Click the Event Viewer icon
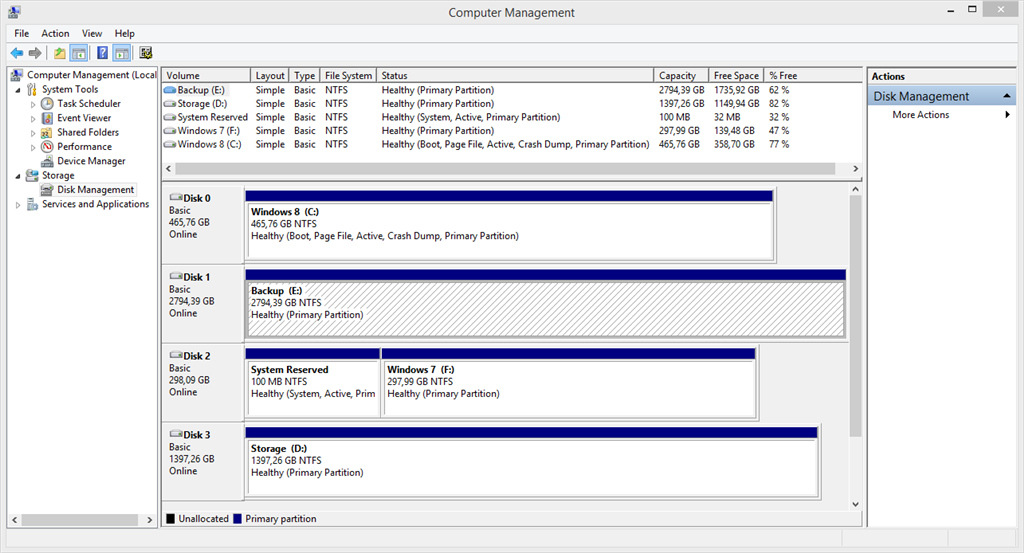This screenshot has width=1024, height=553. click(47, 118)
